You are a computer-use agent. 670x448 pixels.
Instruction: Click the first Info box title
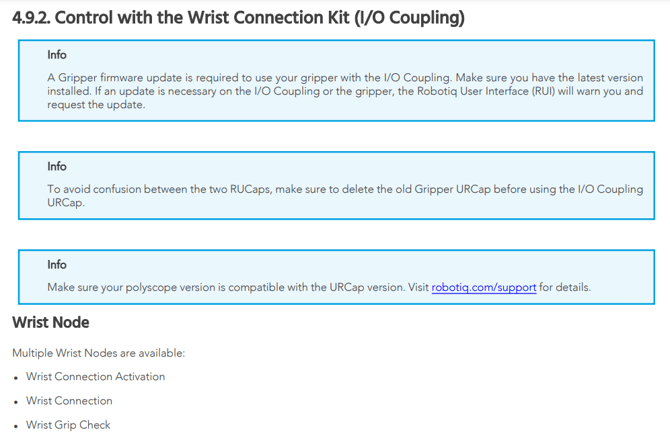click(57, 55)
